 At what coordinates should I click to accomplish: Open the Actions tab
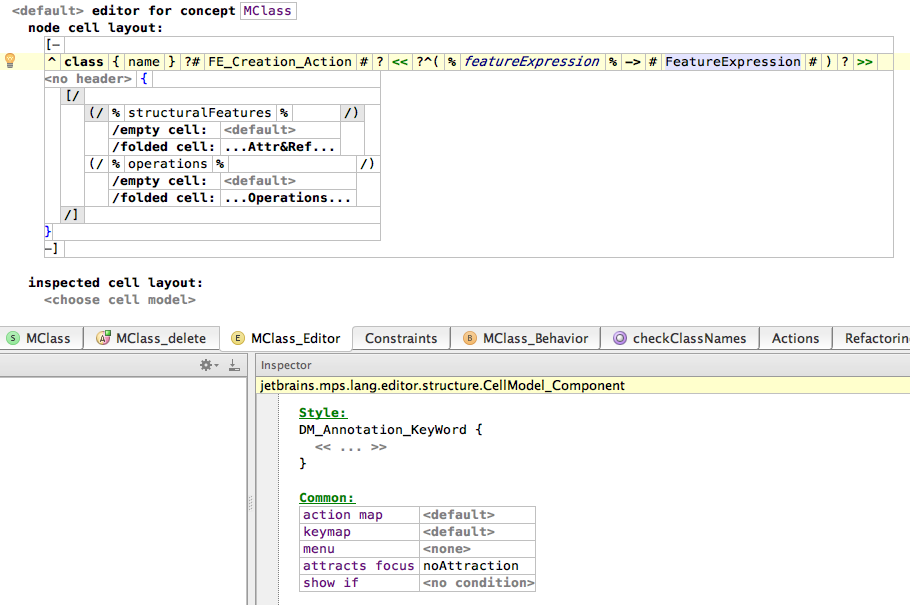pyautogui.click(x=795, y=339)
